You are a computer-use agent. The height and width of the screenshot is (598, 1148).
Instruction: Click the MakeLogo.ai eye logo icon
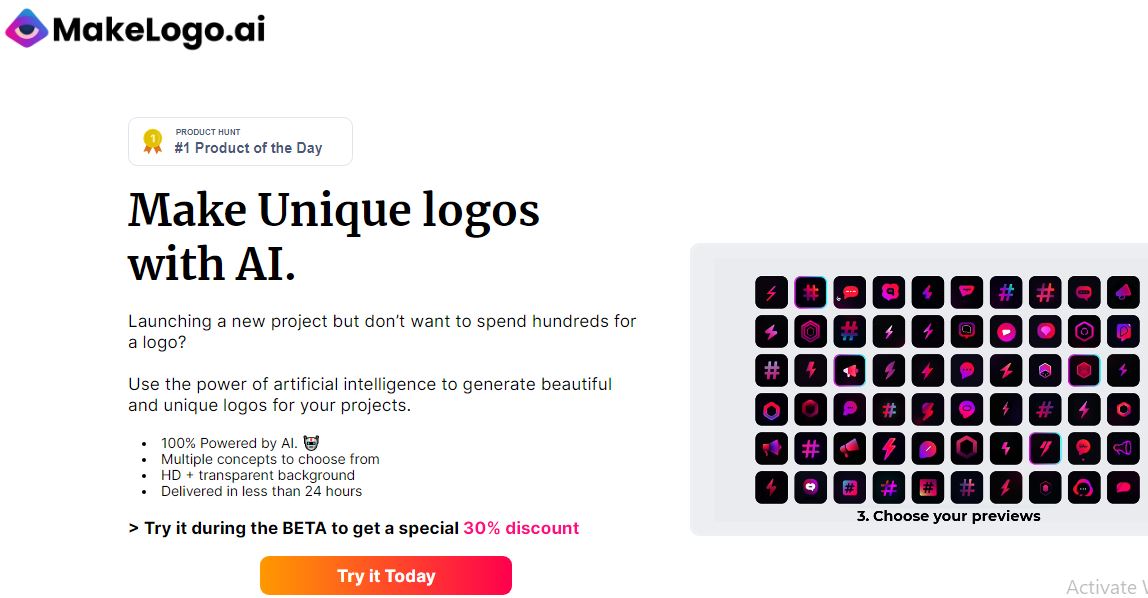27,29
